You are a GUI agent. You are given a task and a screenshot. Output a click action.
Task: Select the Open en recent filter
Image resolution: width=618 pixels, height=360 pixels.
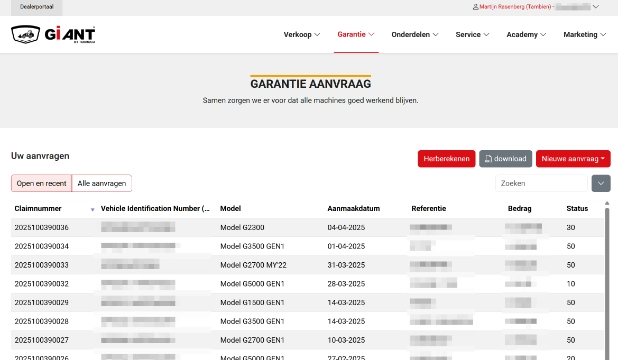click(x=41, y=183)
